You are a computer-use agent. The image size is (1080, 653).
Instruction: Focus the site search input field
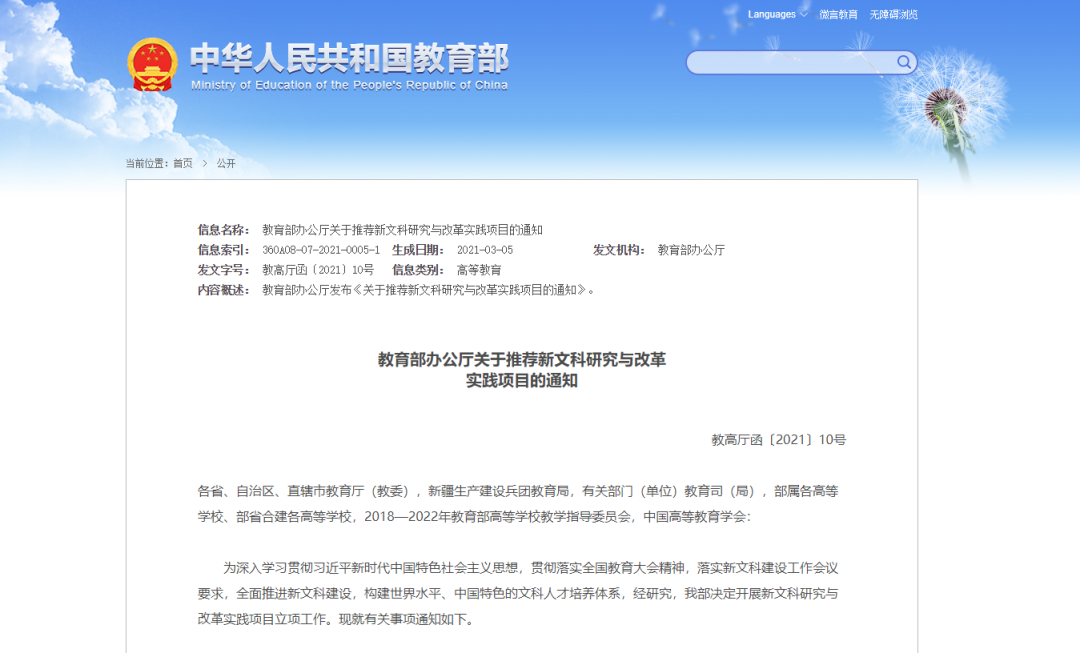[x=792, y=63]
